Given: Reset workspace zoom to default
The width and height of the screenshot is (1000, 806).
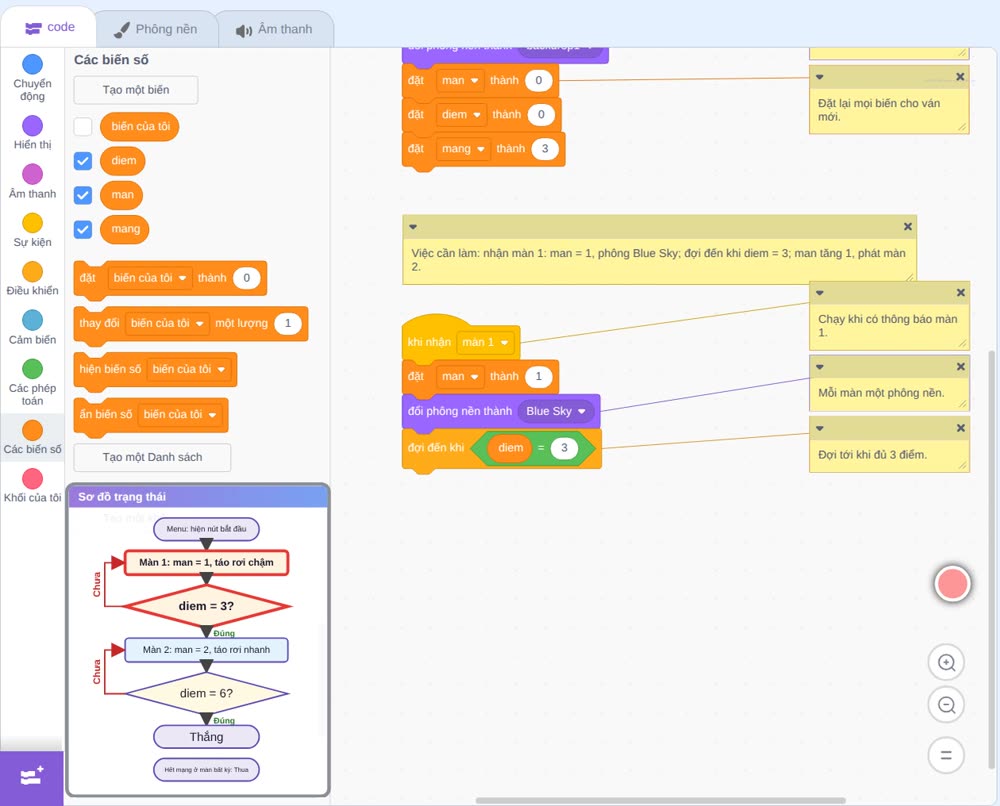Looking at the screenshot, I should tap(946, 755).
